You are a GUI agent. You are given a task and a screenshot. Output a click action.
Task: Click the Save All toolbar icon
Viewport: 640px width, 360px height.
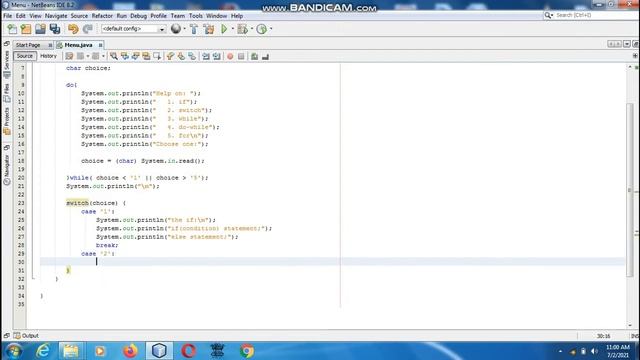55,29
